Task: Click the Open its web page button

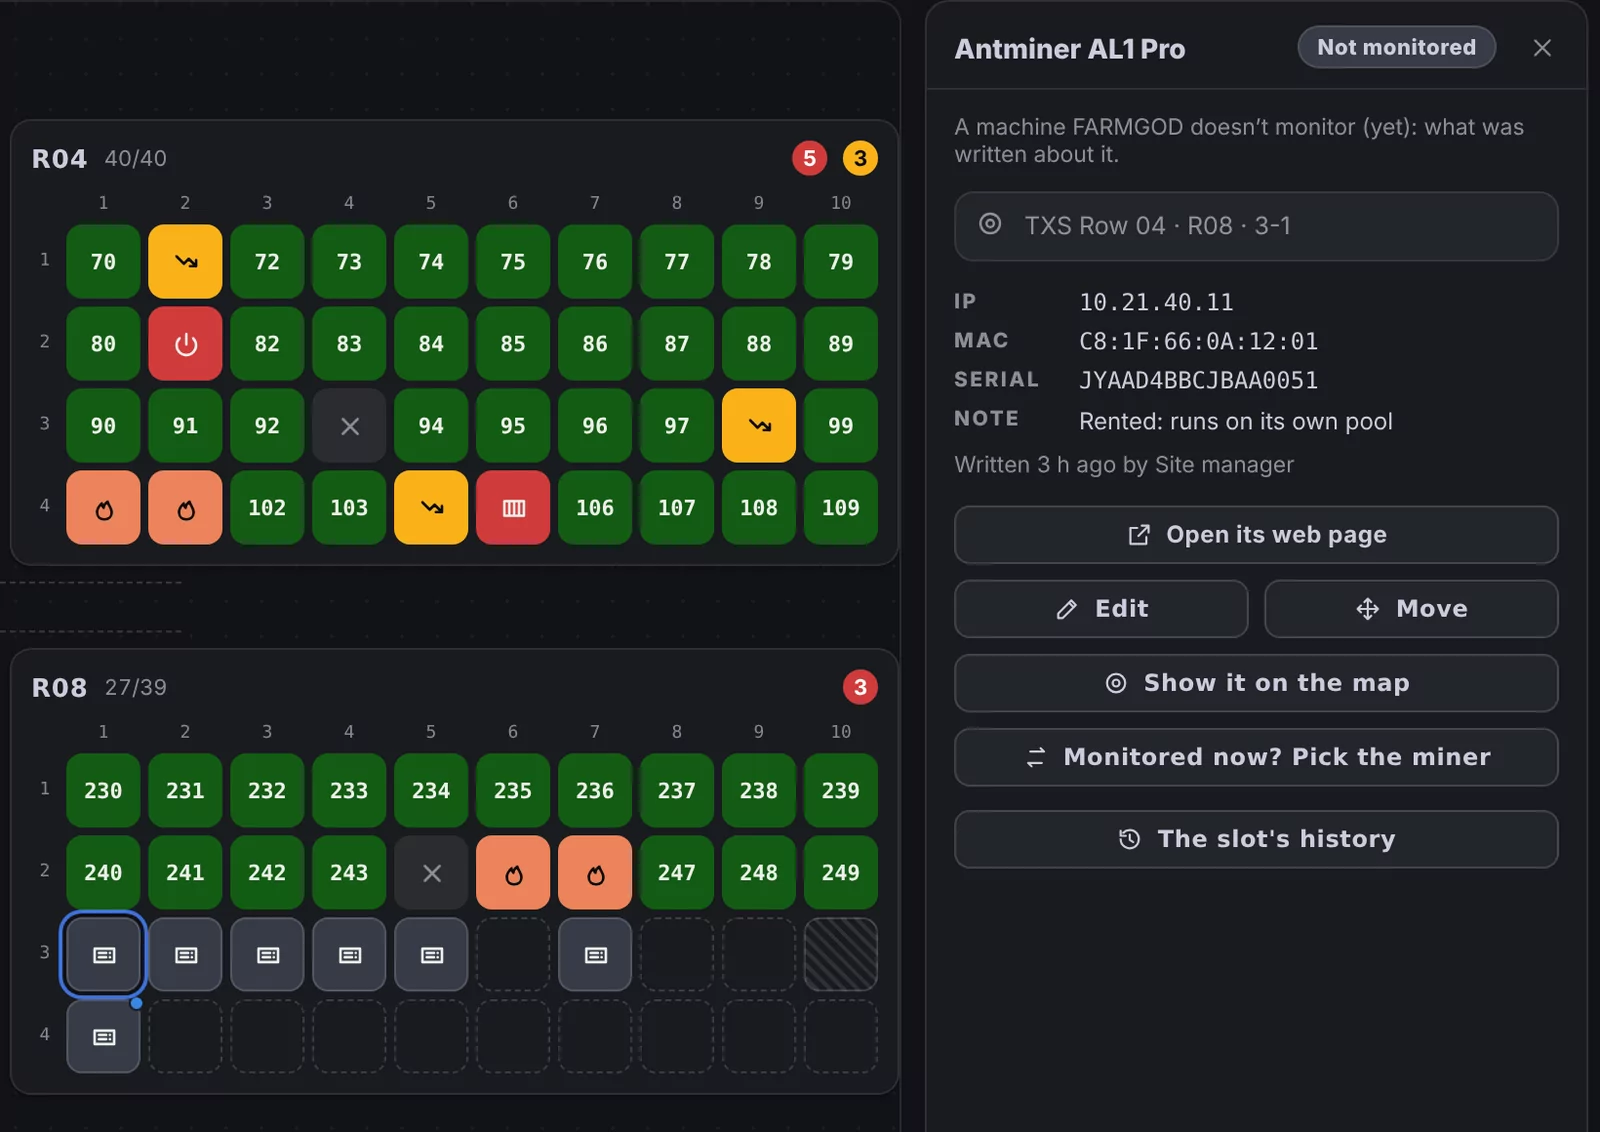Action: pos(1256,535)
